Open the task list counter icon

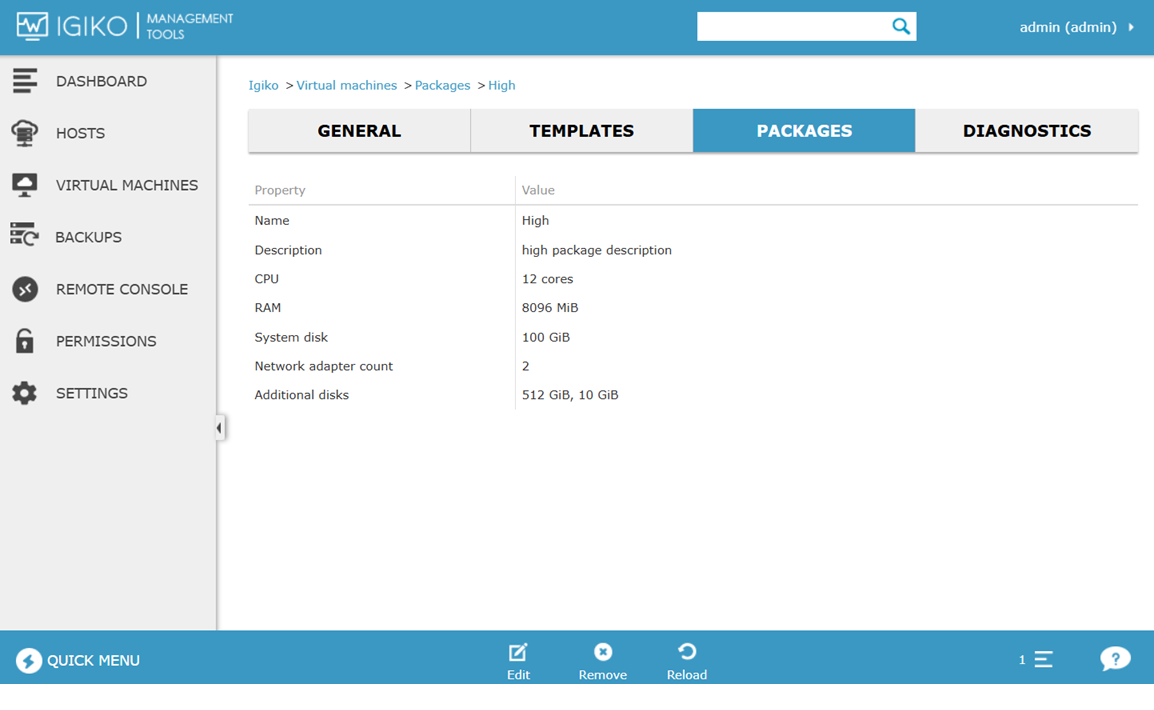click(1042, 660)
